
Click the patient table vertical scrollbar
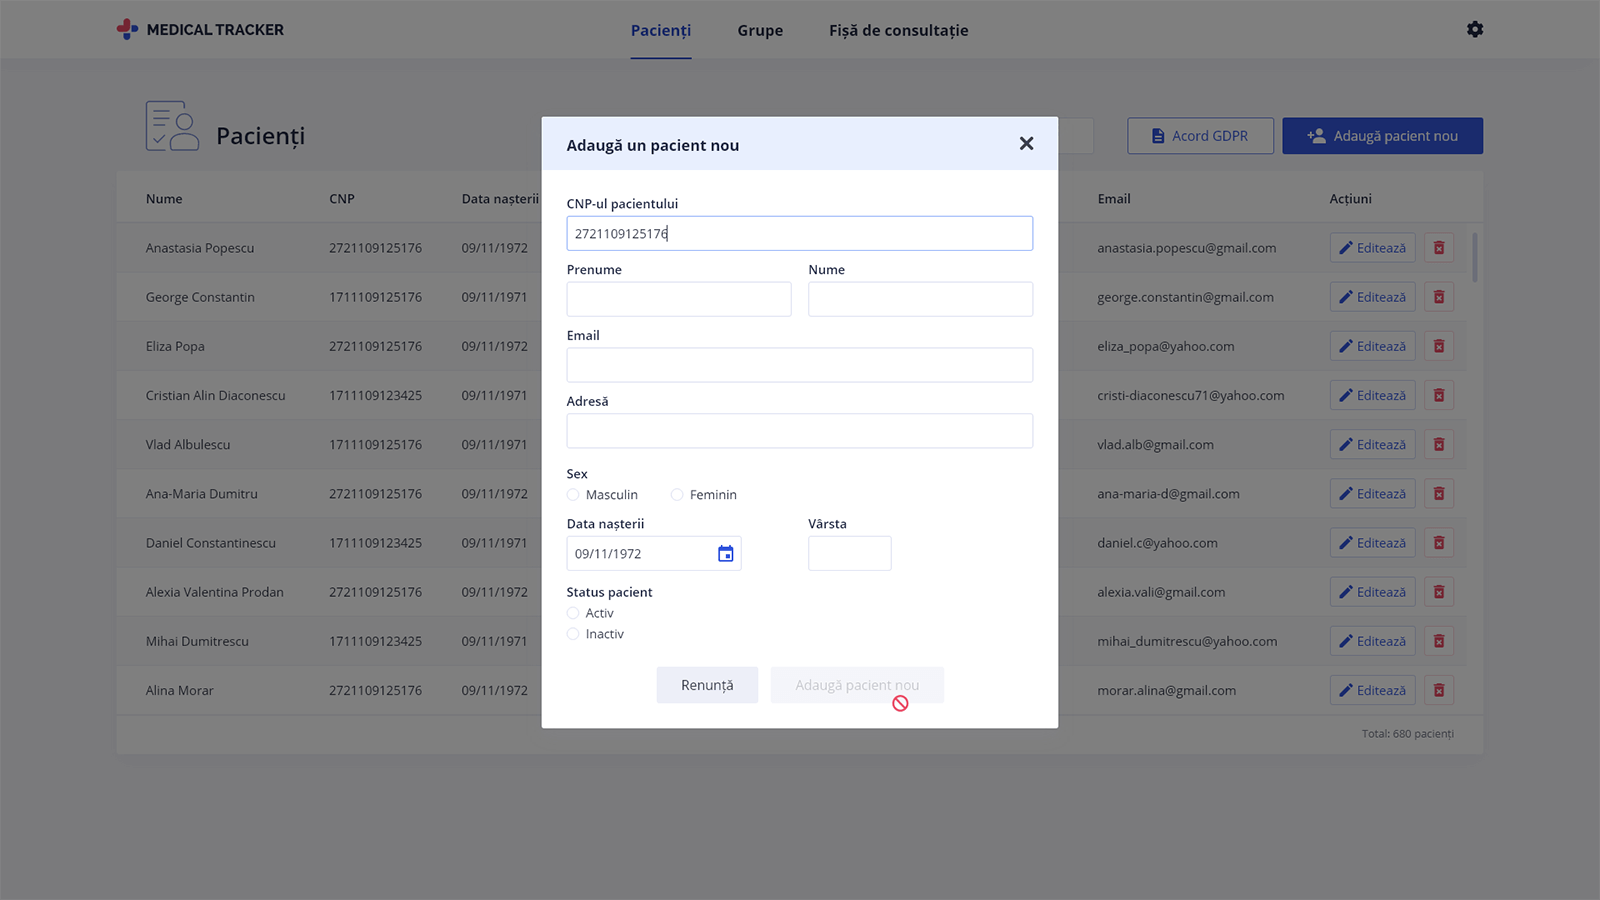[x=1474, y=257]
